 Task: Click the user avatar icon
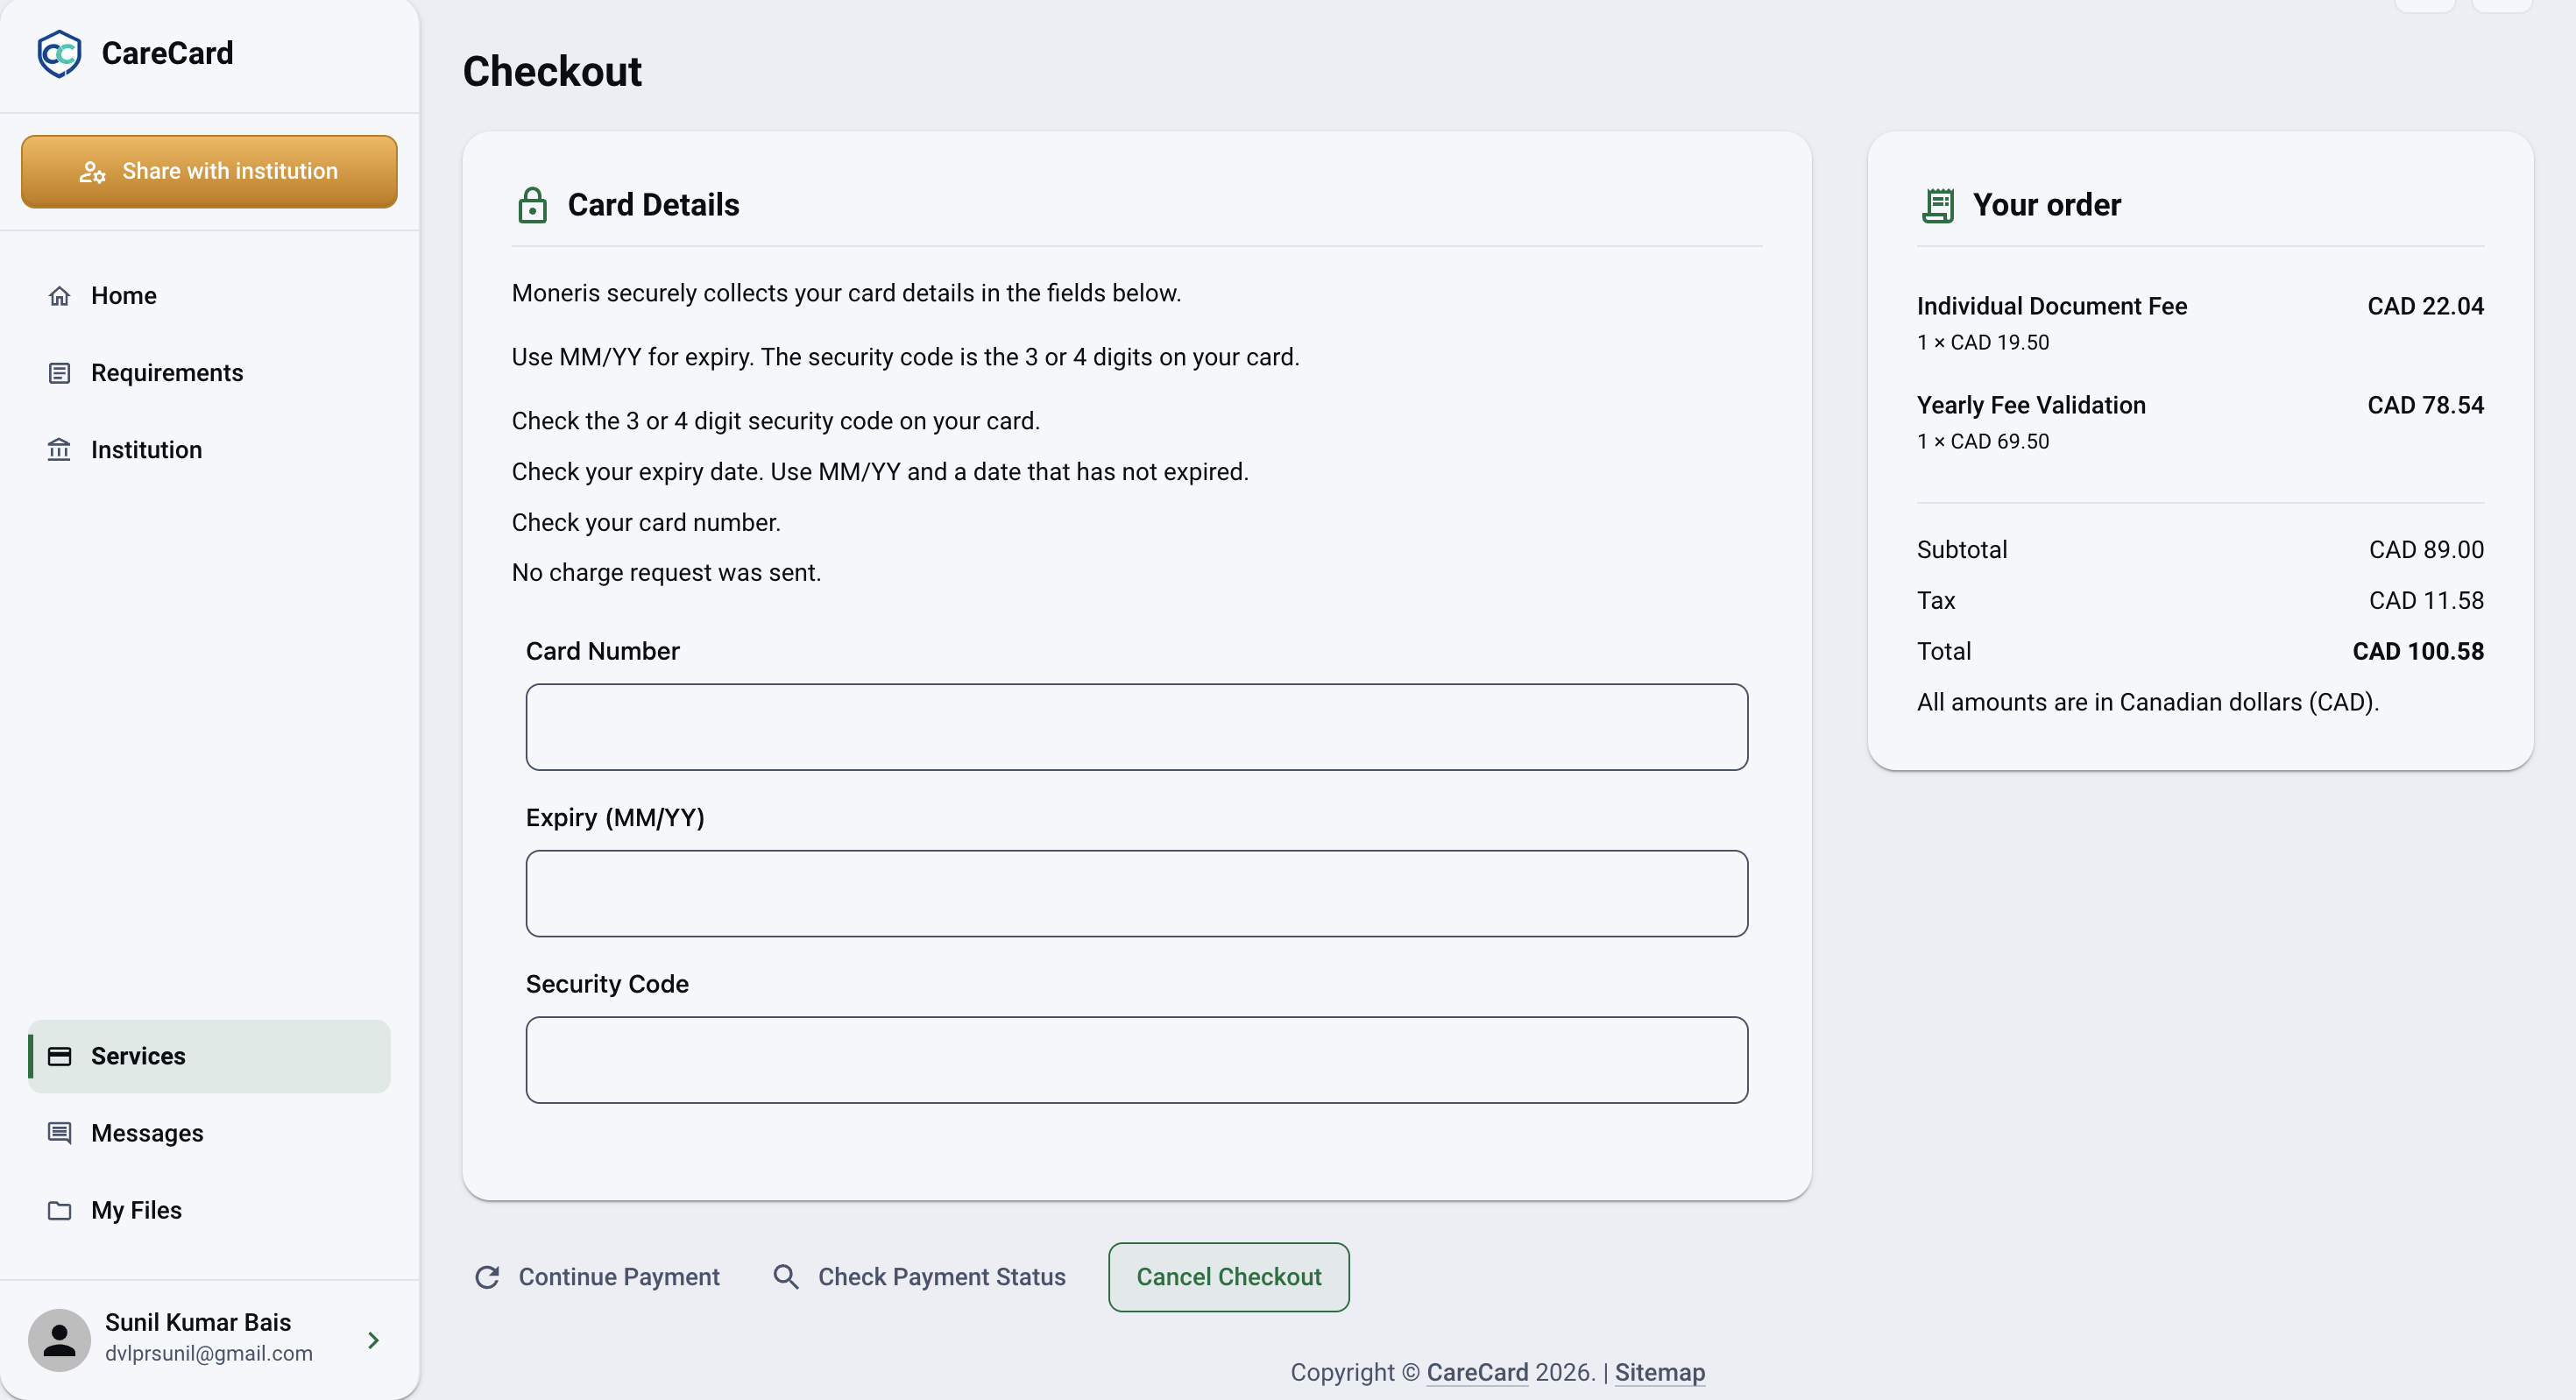point(59,1340)
